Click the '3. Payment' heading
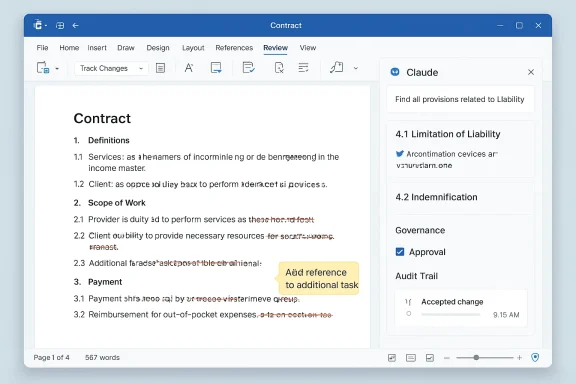576x384 pixels. click(98, 282)
